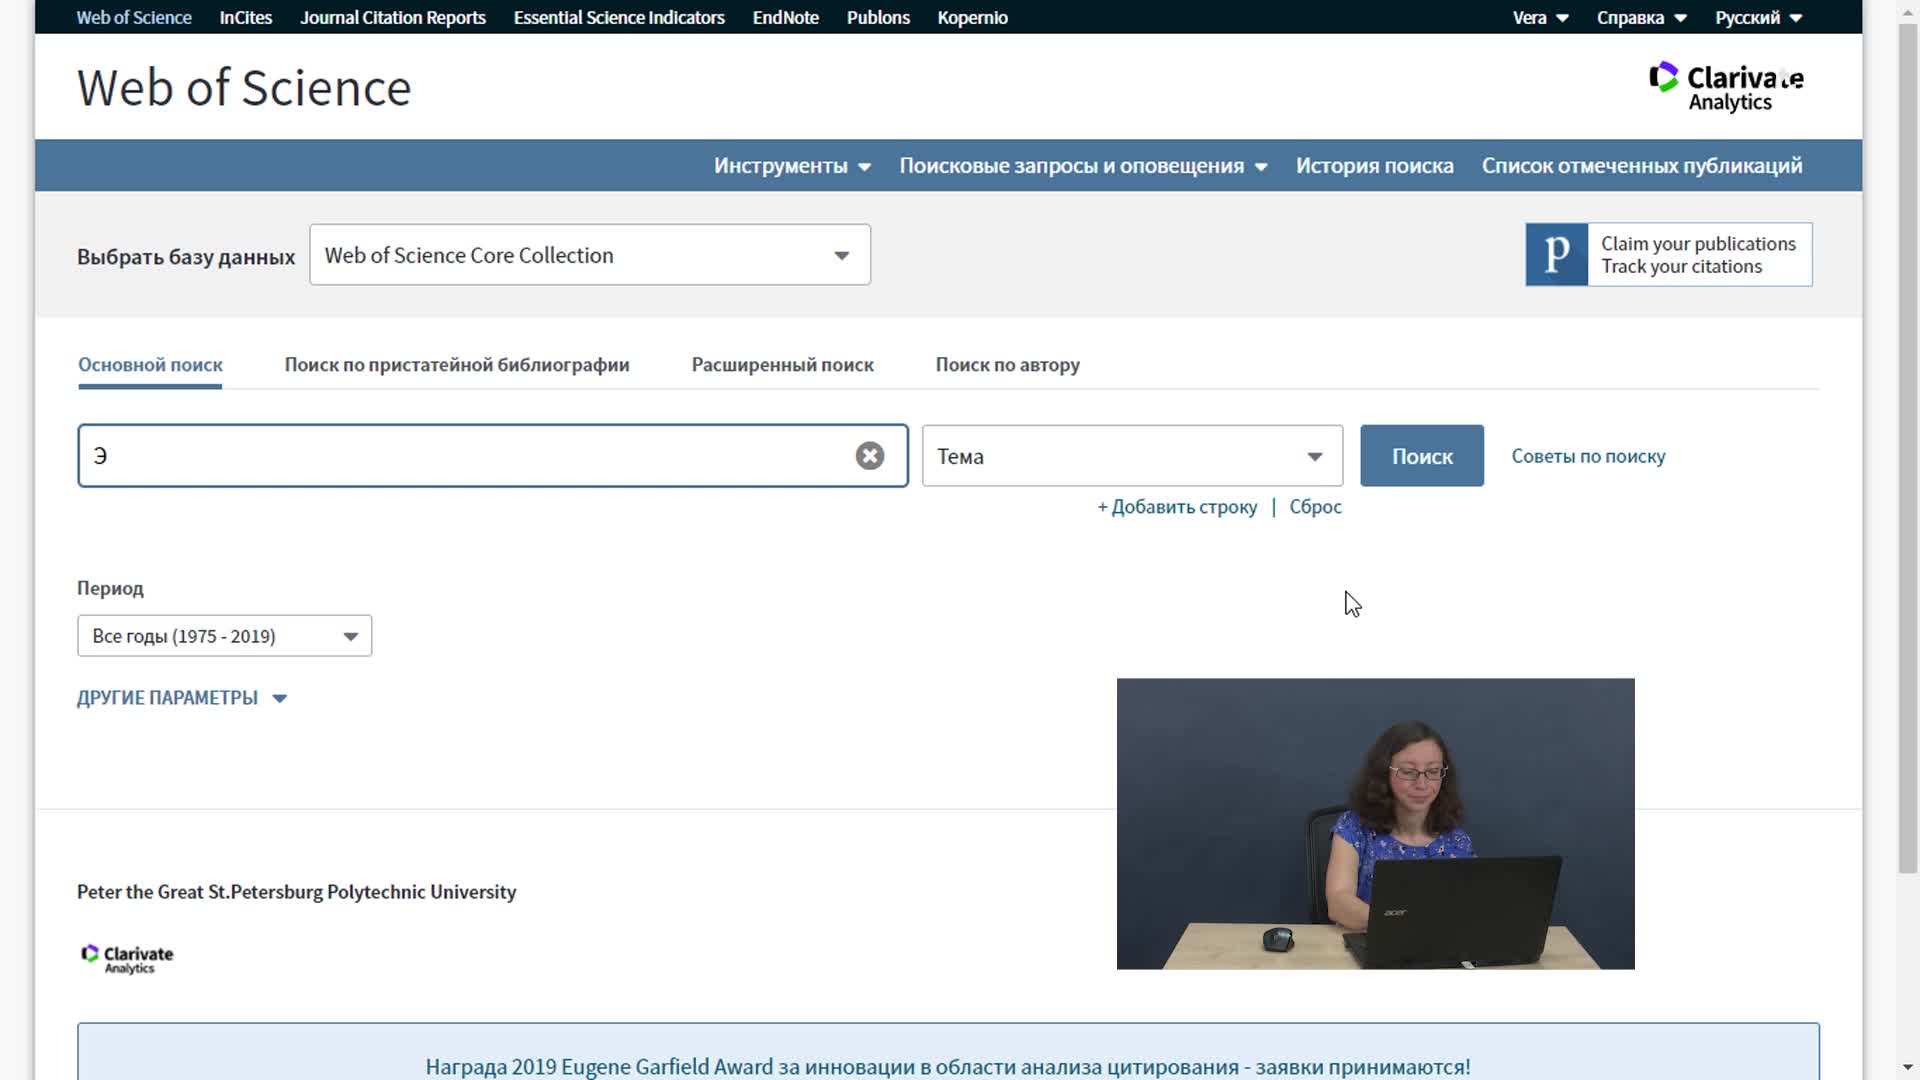Open the Web of Science top link
Screen dimensions: 1920x1080
coord(134,17)
